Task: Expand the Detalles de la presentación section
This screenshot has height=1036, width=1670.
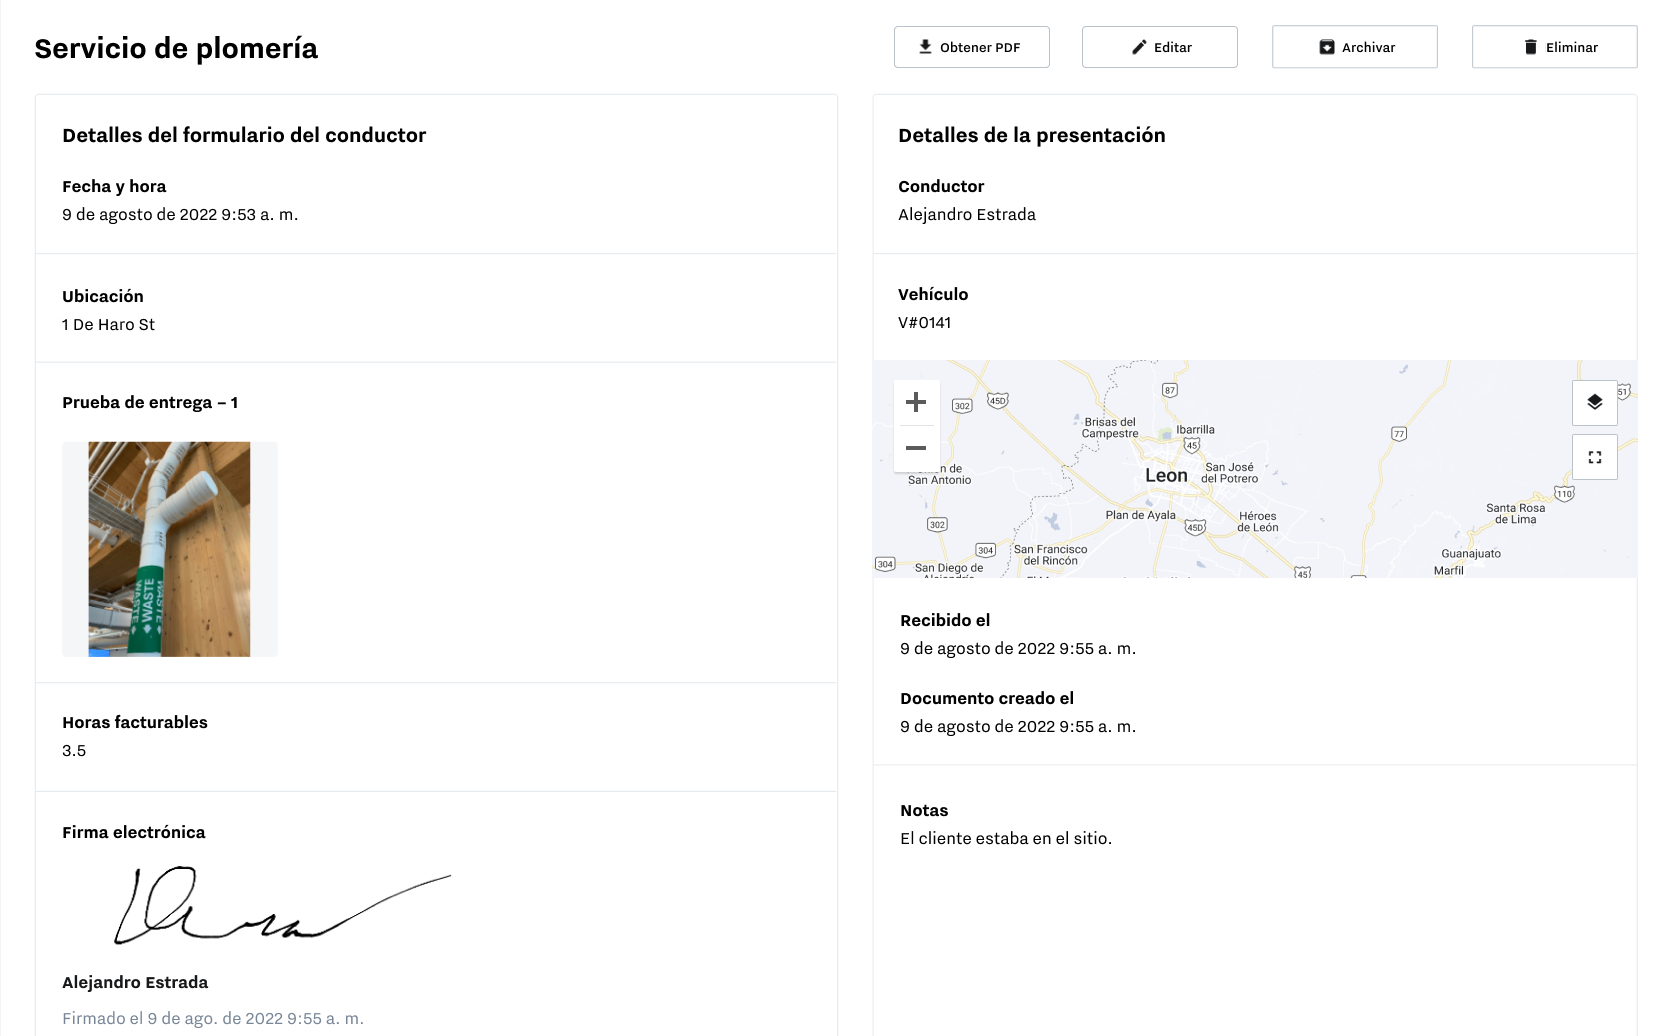Action: tap(1031, 135)
